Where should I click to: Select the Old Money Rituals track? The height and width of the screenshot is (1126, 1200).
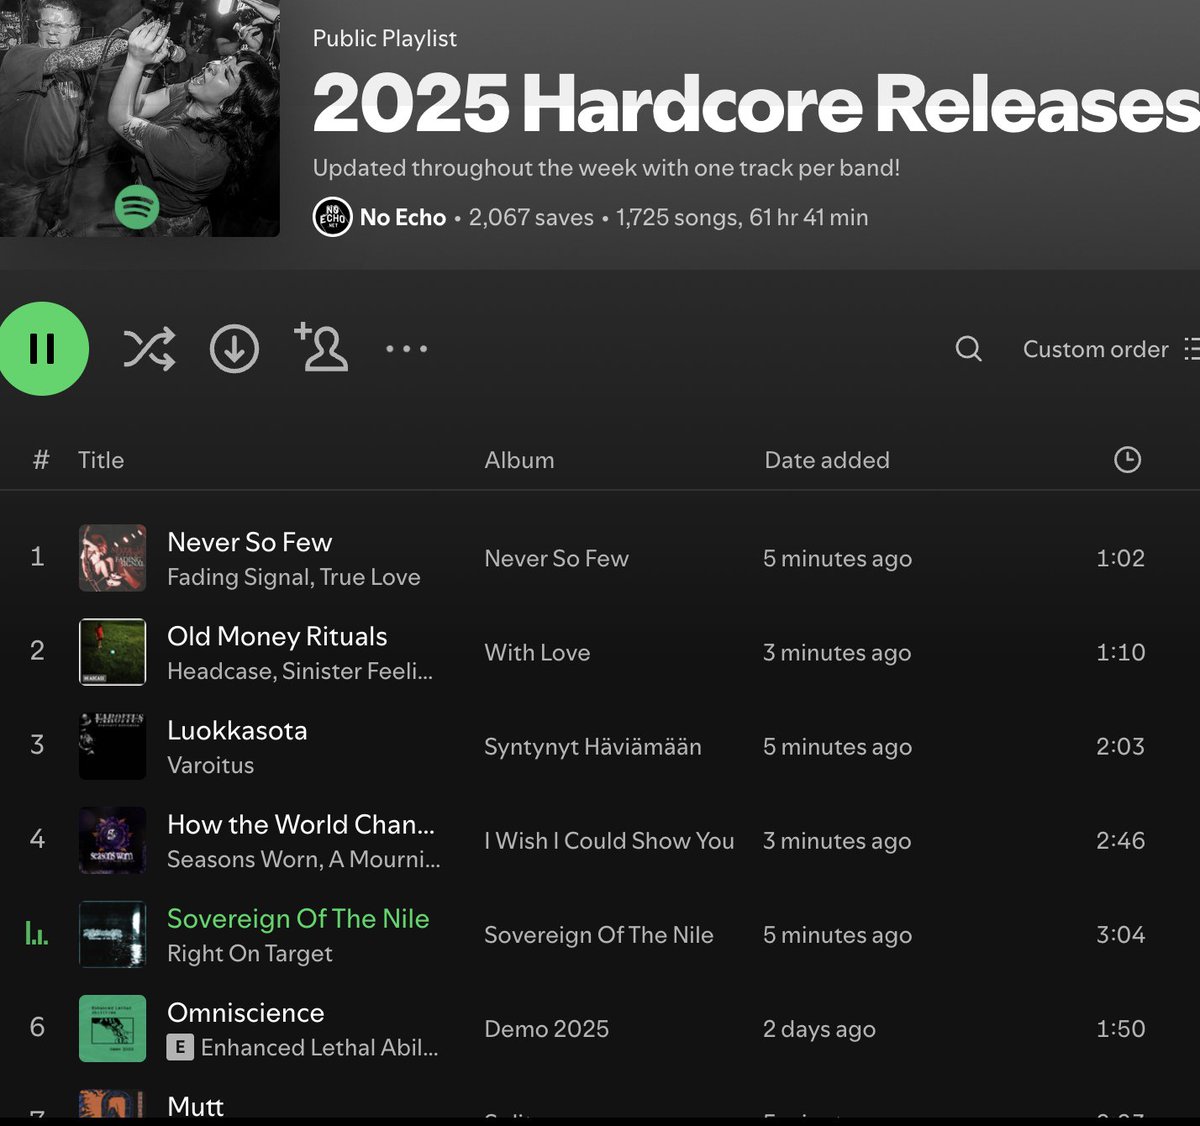pyautogui.click(x=277, y=636)
